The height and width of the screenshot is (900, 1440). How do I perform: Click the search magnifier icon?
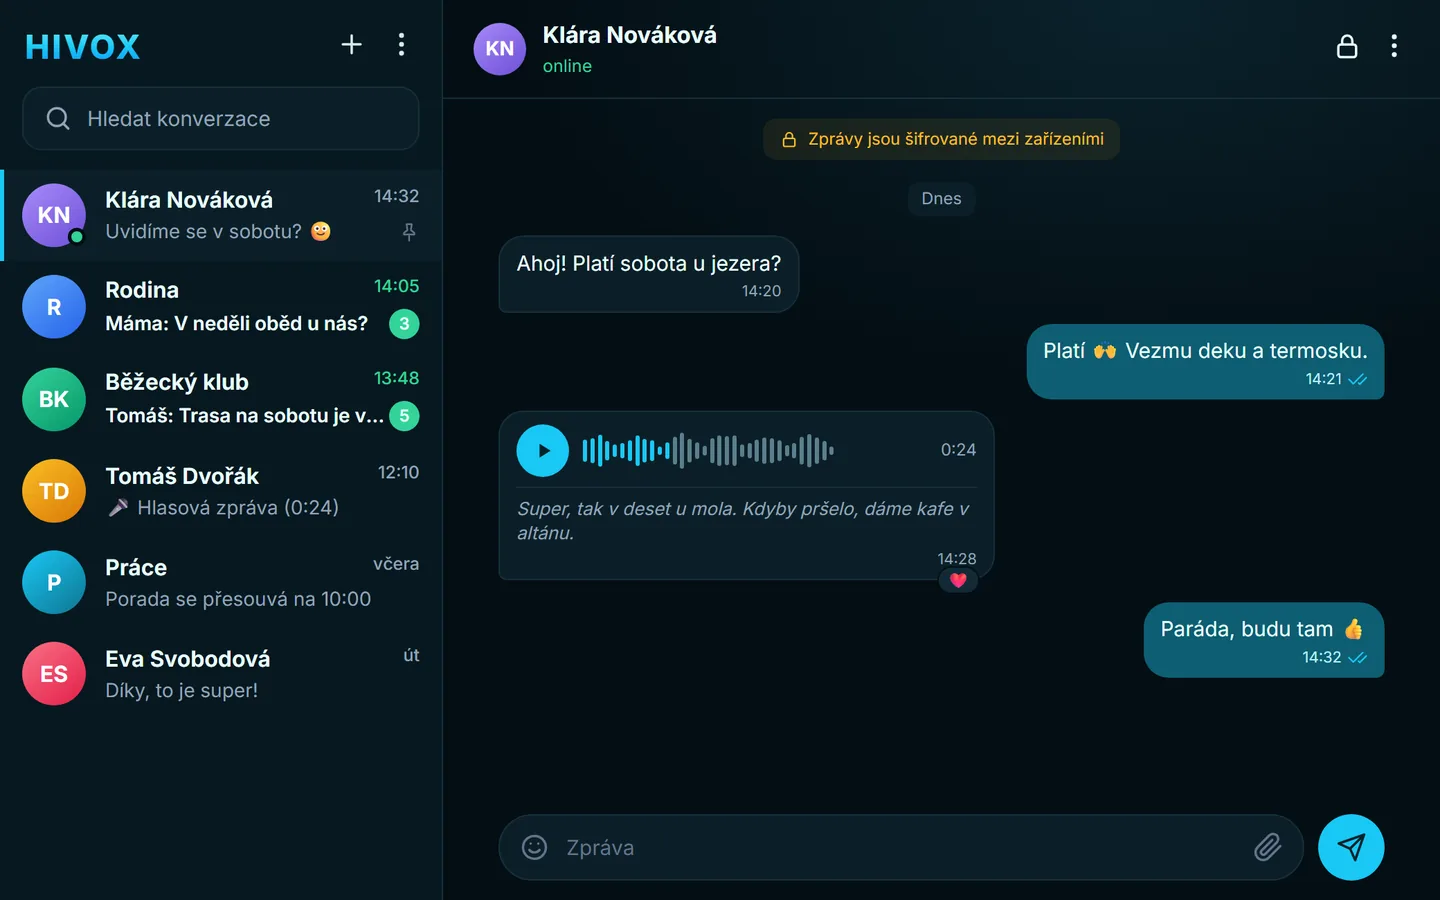coord(58,118)
